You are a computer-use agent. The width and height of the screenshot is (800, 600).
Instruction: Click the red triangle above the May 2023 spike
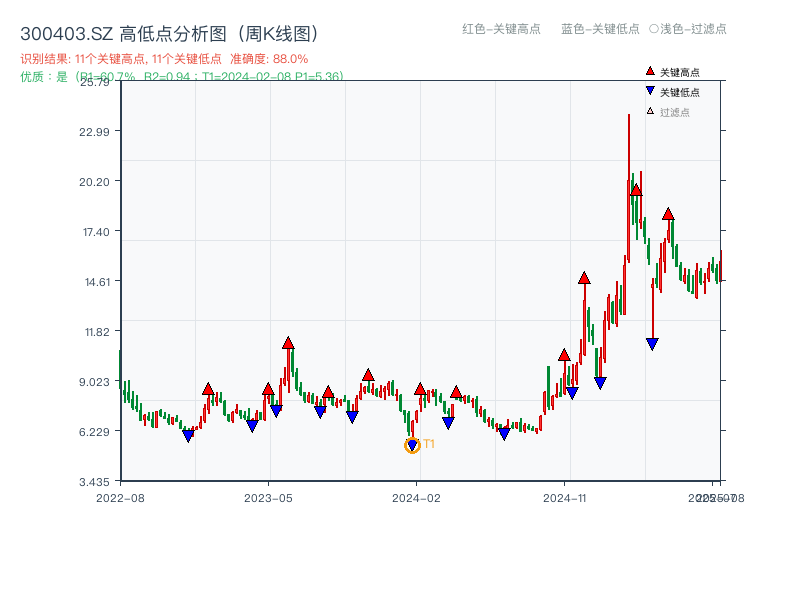coord(287,342)
